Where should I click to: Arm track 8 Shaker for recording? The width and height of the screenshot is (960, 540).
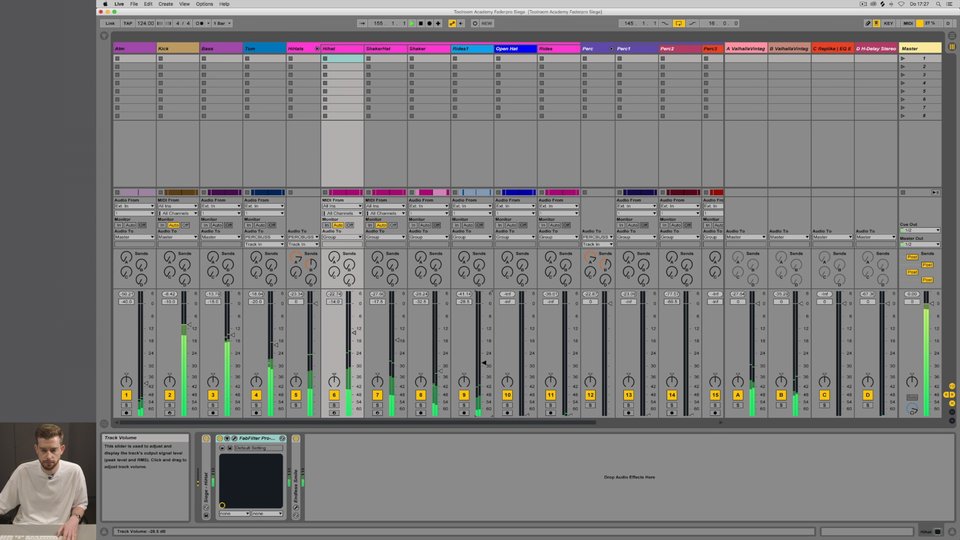(x=421, y=413)
